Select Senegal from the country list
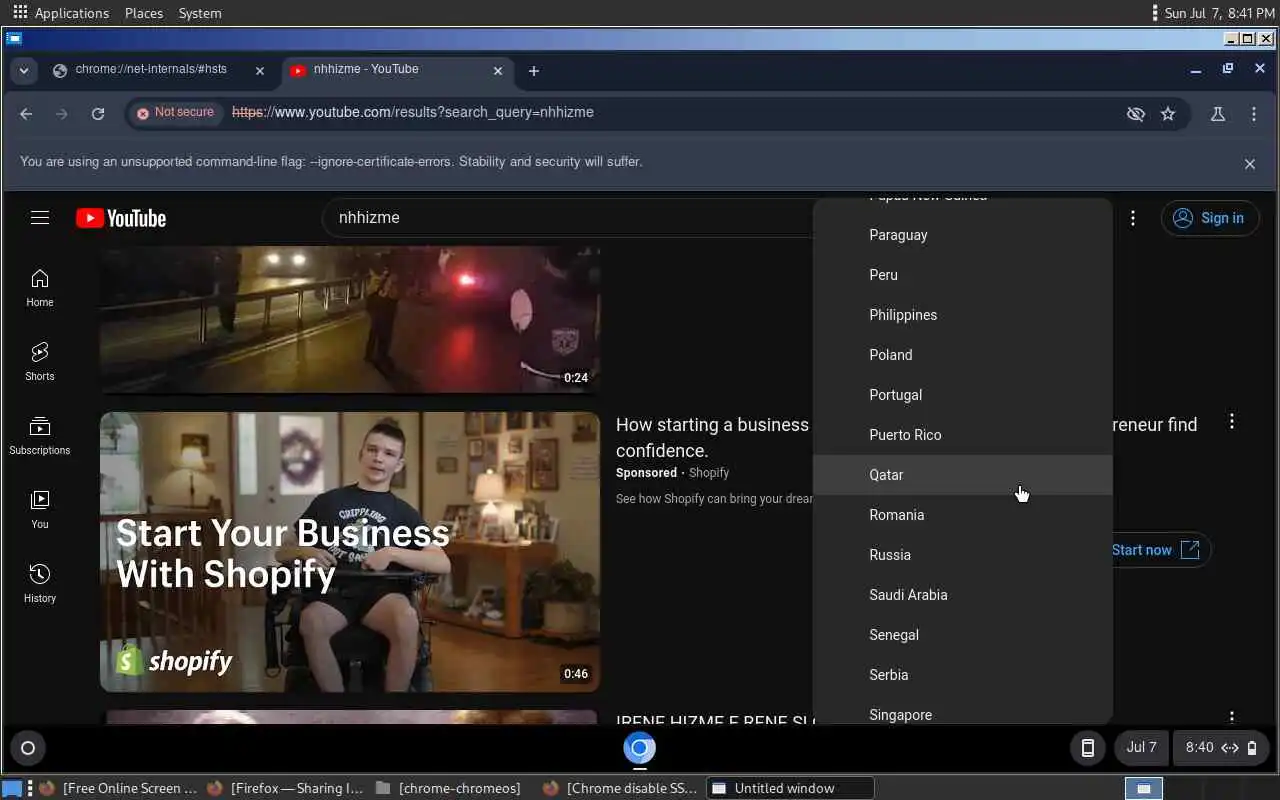 pyautogui.click(x=963, y=635)
